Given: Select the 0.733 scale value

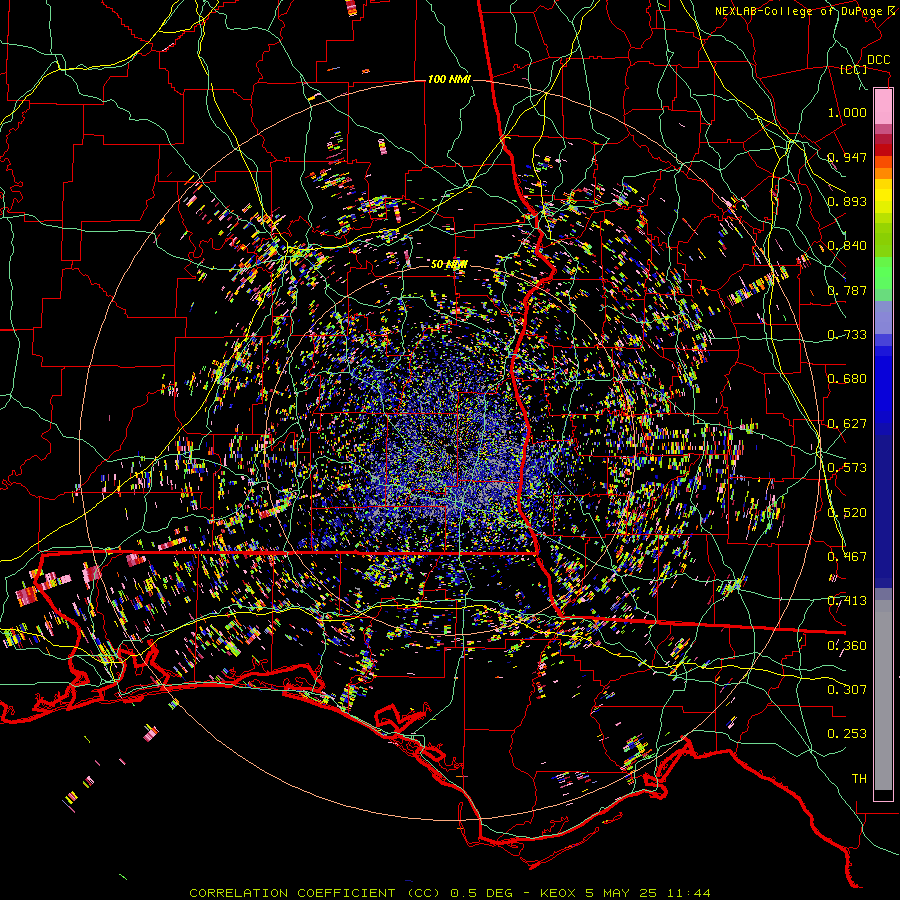Looking at the screenshot, I should pos(847,335).
